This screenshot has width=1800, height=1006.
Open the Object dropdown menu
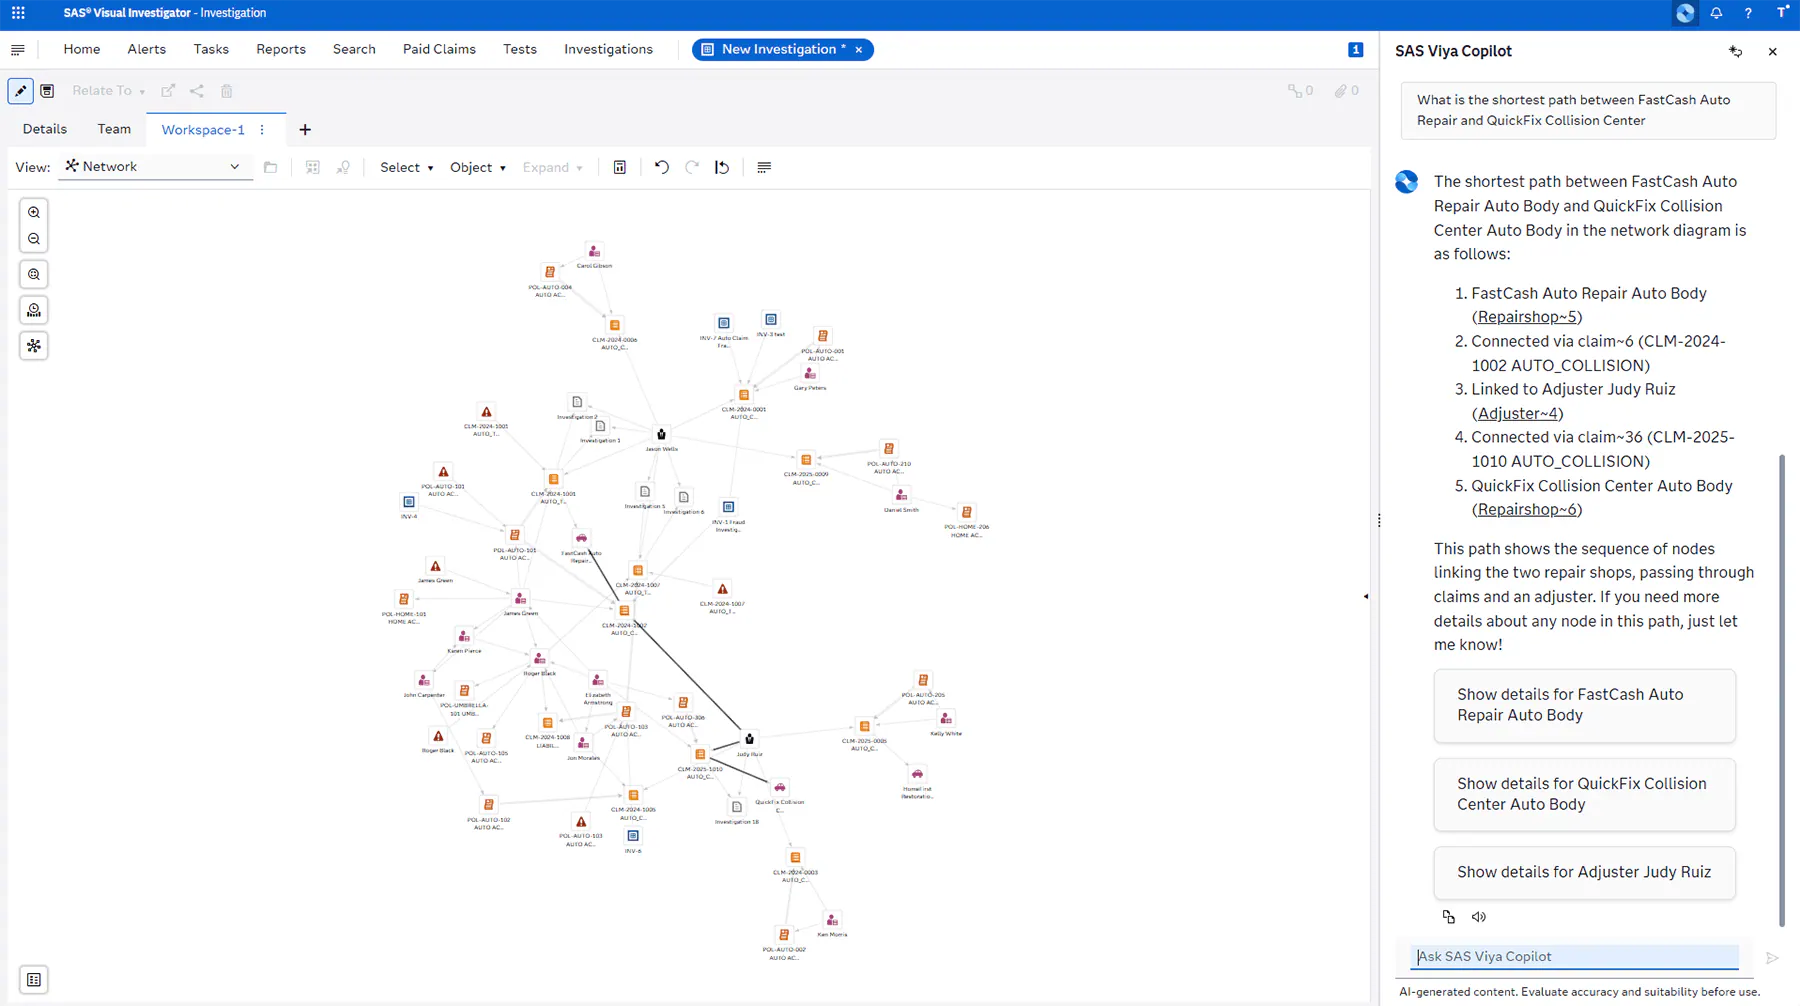(478, 168)
